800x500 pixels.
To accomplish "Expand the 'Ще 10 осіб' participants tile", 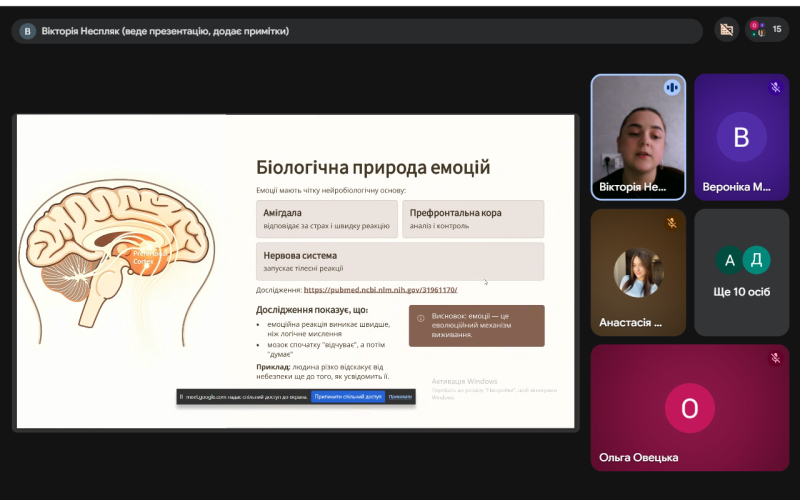I will [741, 272].
